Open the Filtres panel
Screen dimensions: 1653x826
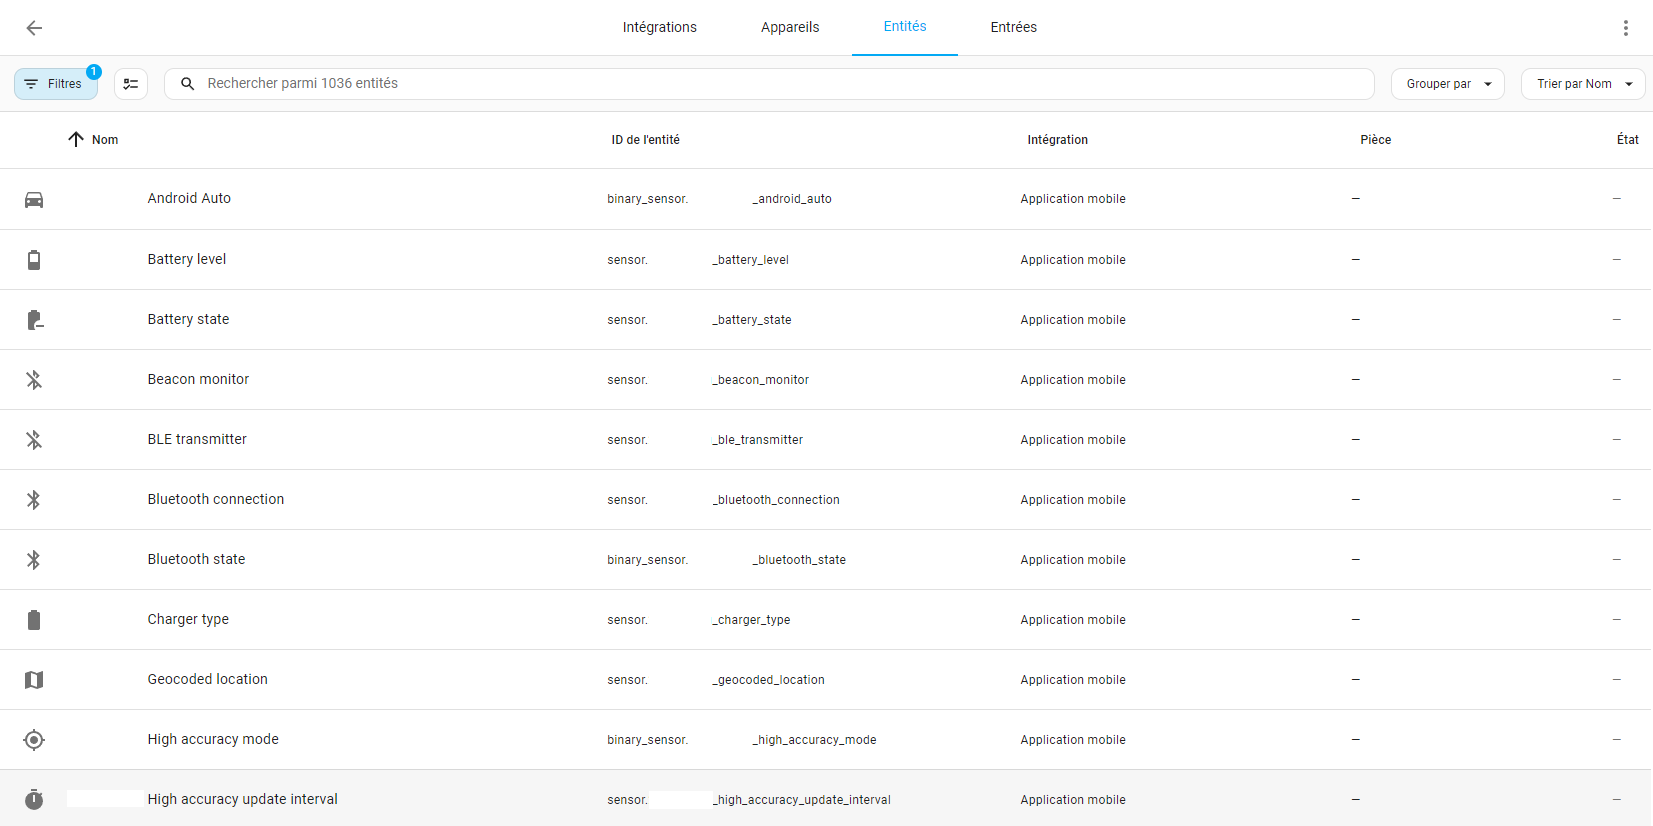pos(56,84)
